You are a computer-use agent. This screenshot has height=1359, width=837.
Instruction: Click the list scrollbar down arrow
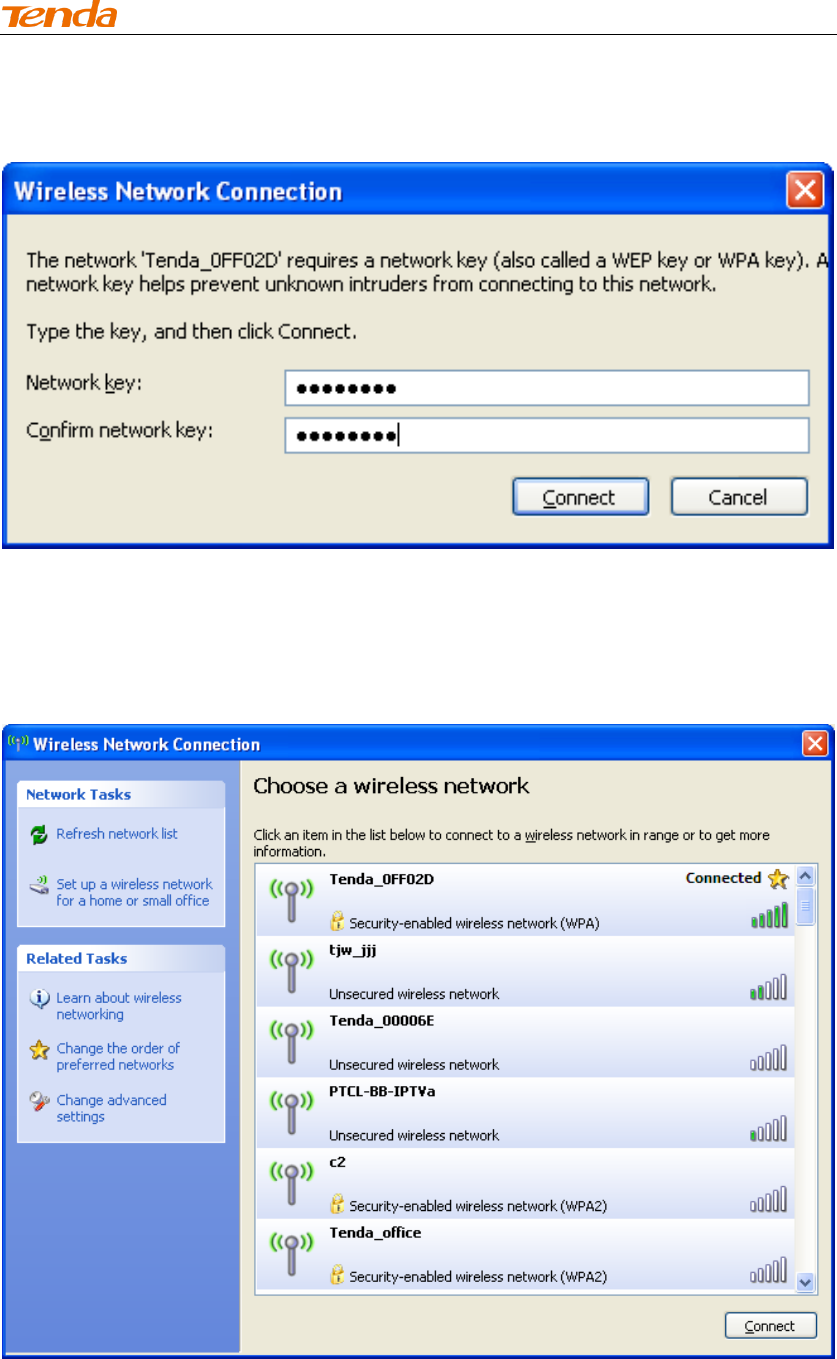point(806,1281)
